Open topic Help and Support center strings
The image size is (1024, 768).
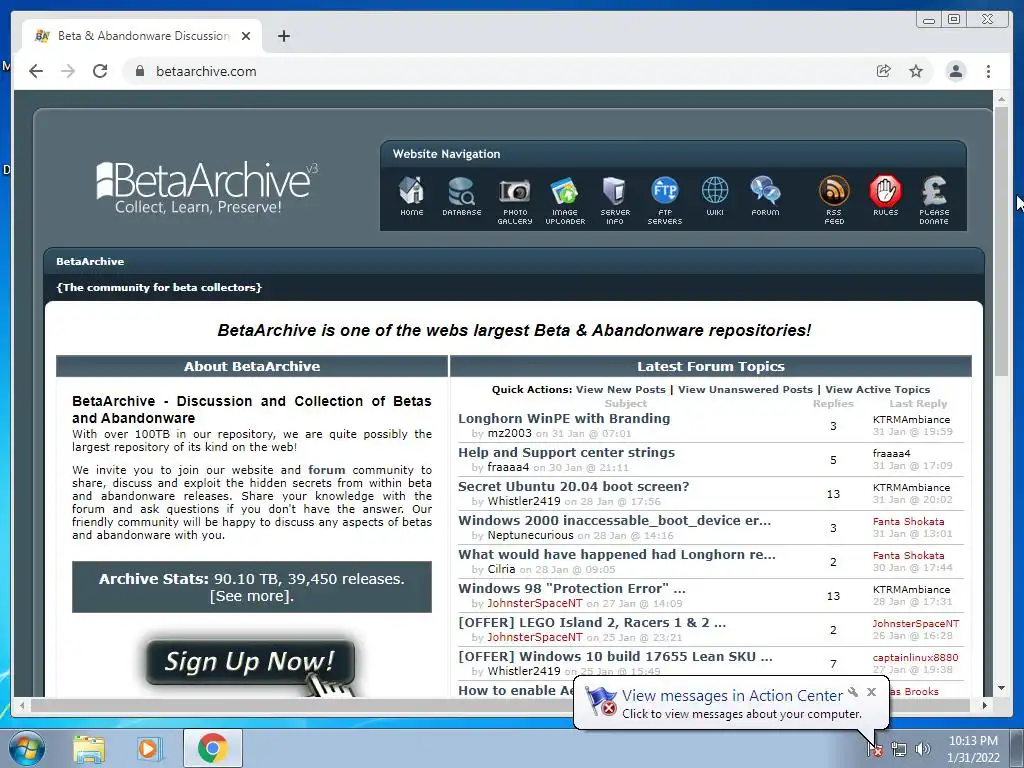566,452
